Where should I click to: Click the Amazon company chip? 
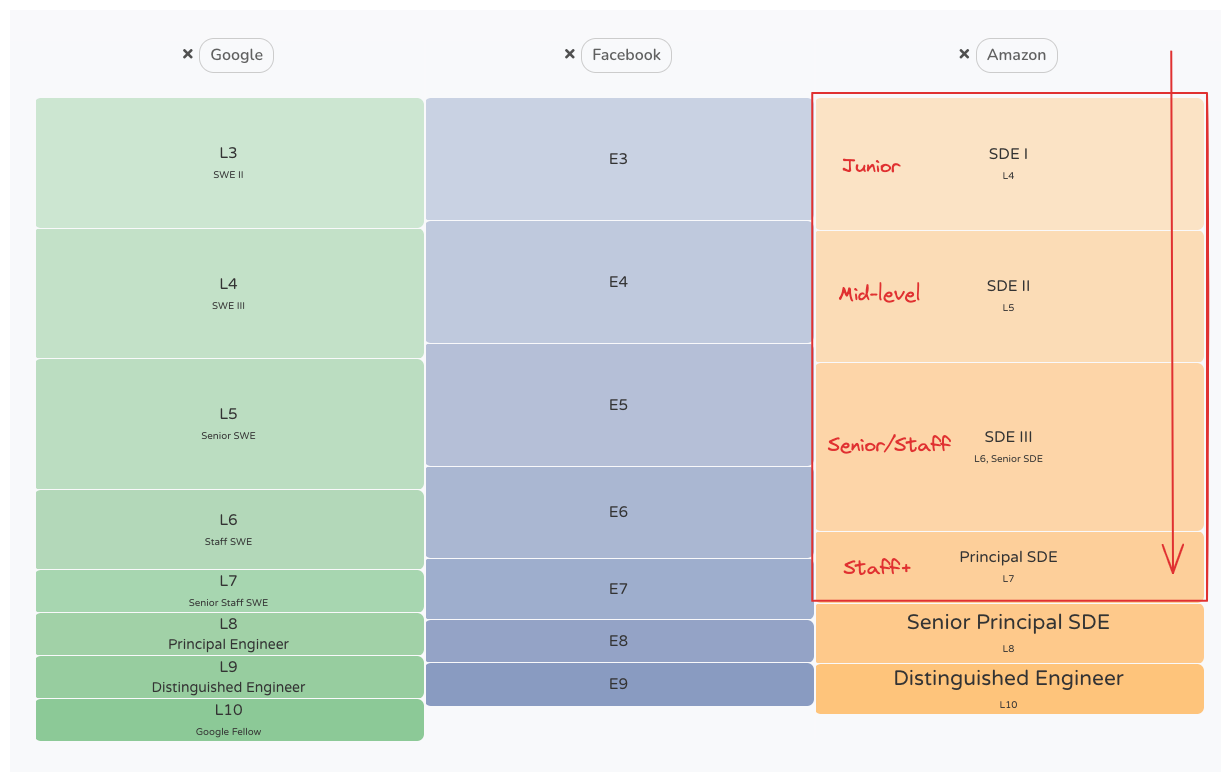(x=1016, y=55)
